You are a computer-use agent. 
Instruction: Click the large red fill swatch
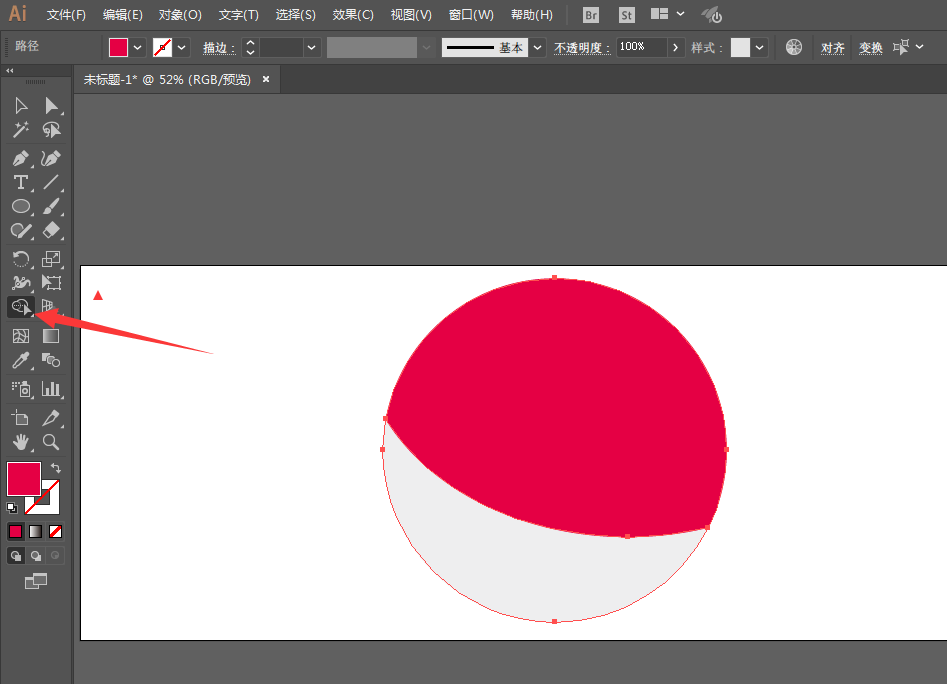[24, 479]
